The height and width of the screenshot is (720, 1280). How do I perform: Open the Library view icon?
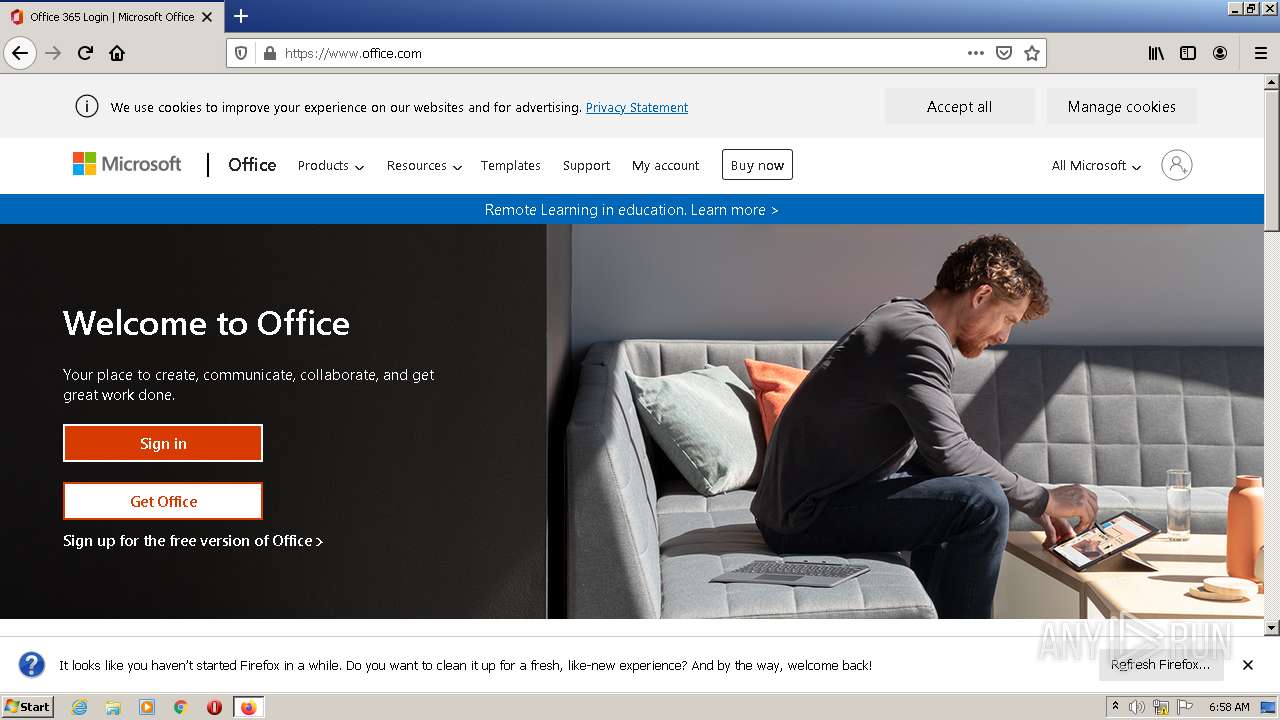point(1156,53)
